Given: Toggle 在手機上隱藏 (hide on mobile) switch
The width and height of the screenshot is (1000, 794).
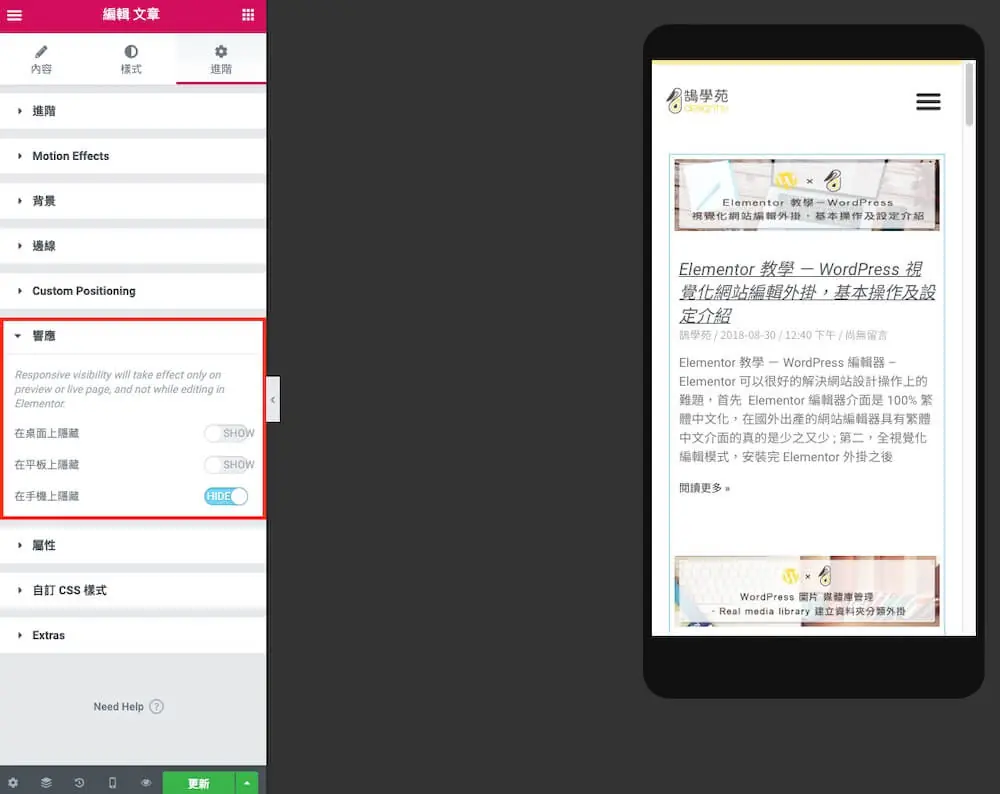Looking at the screenshot, I should click(x=226, y=496).
